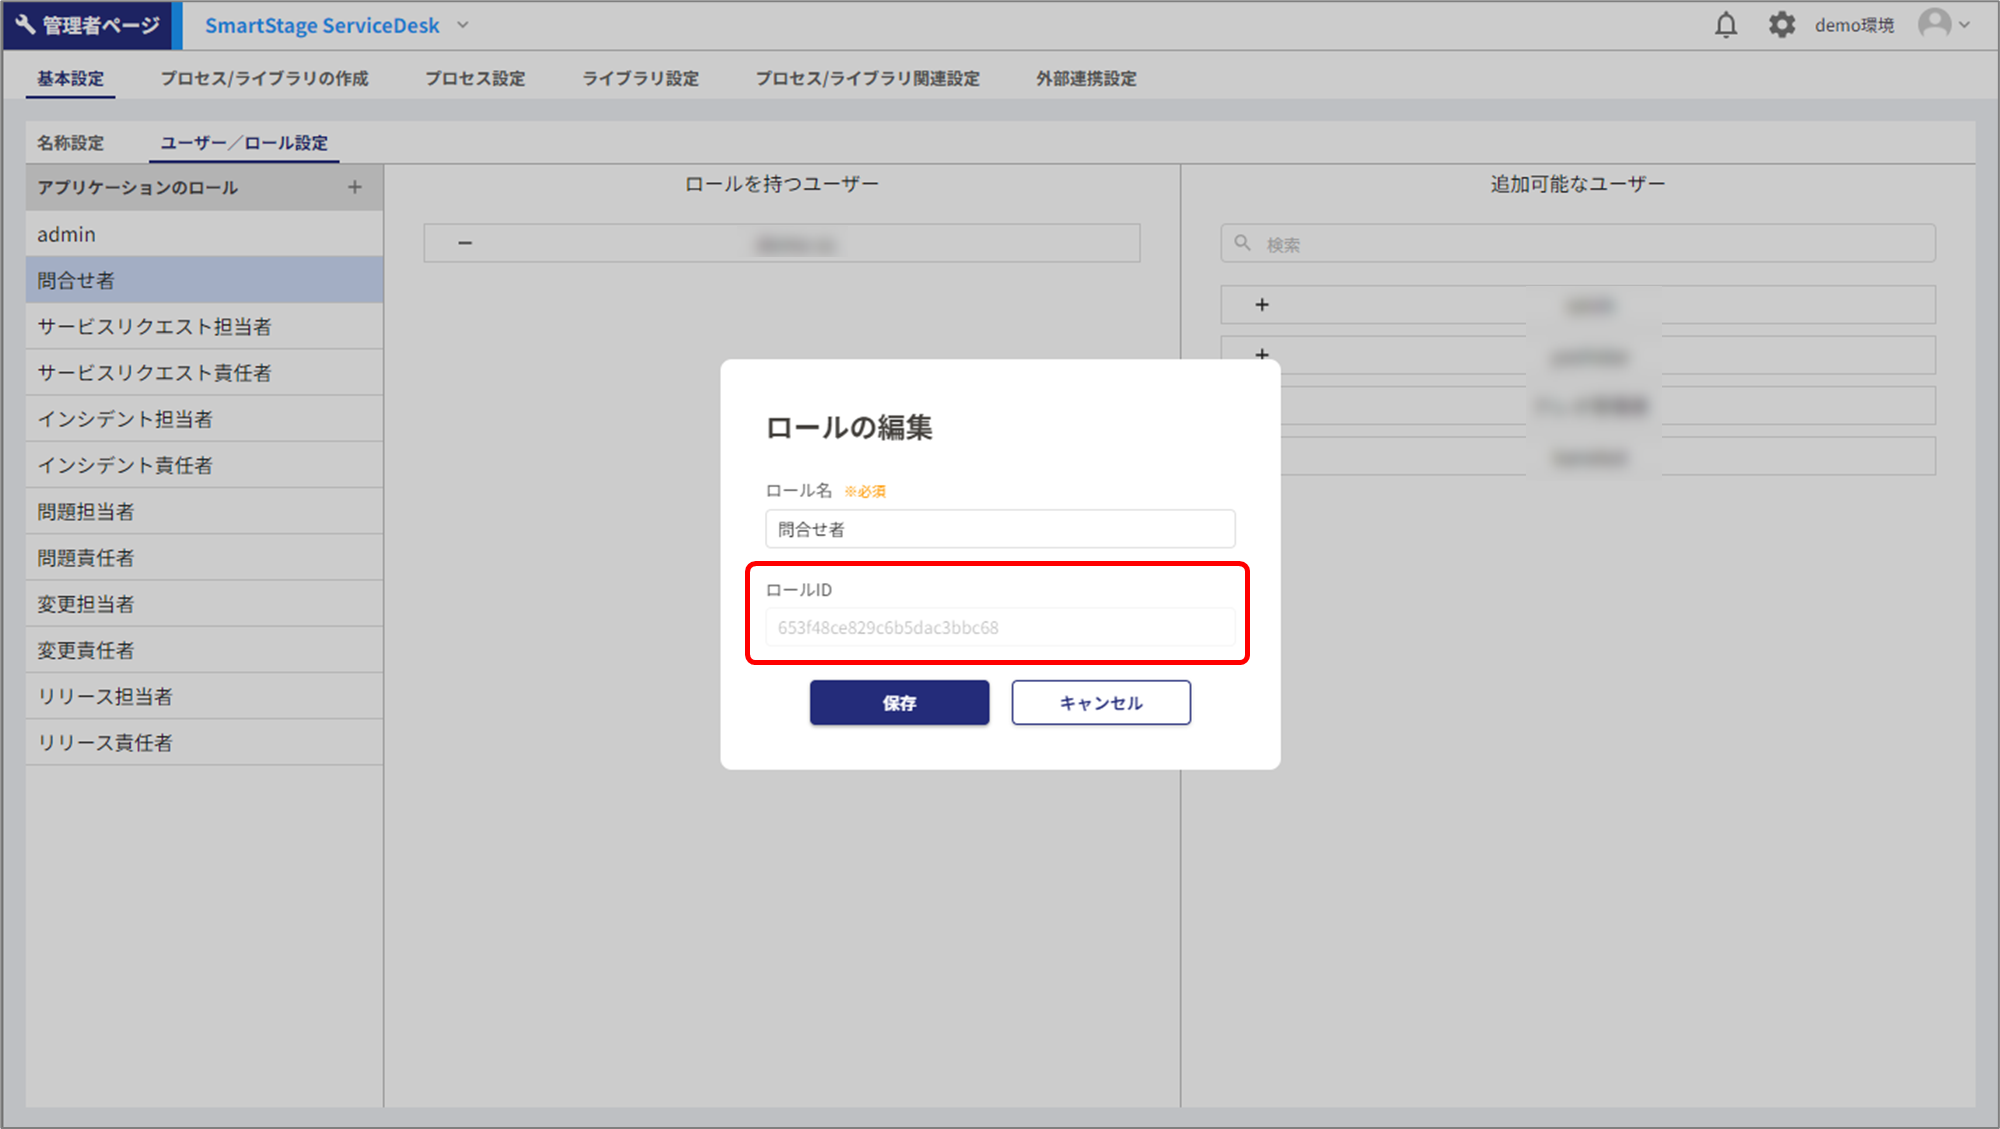Open the 外部連携設定 tab
The image size is (2000, 1129).
pos(1086,78)
